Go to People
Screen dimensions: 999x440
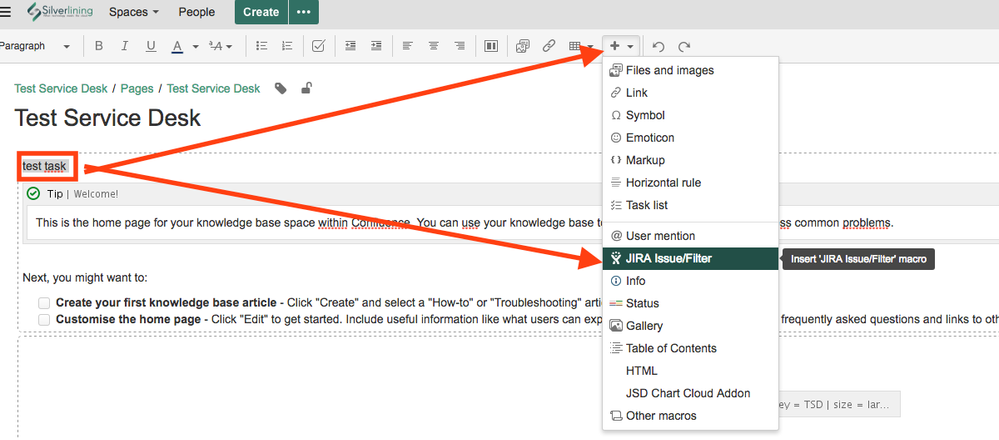197,12
